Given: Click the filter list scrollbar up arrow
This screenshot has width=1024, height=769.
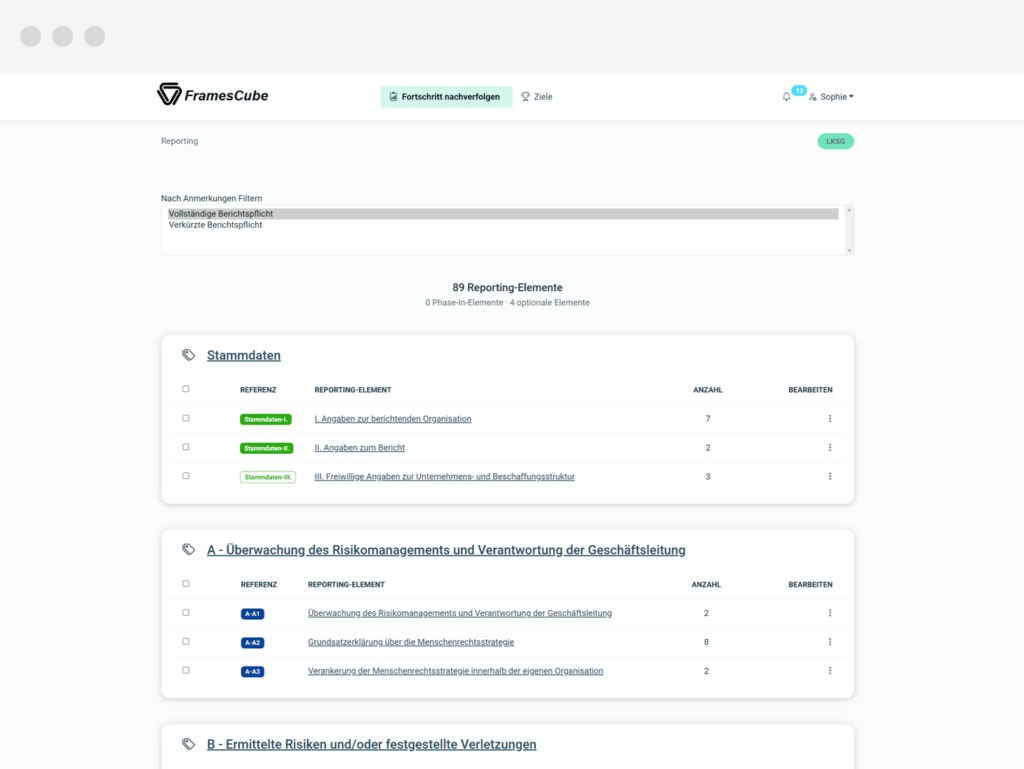Looking at the screenshot, I should [849, 210].
